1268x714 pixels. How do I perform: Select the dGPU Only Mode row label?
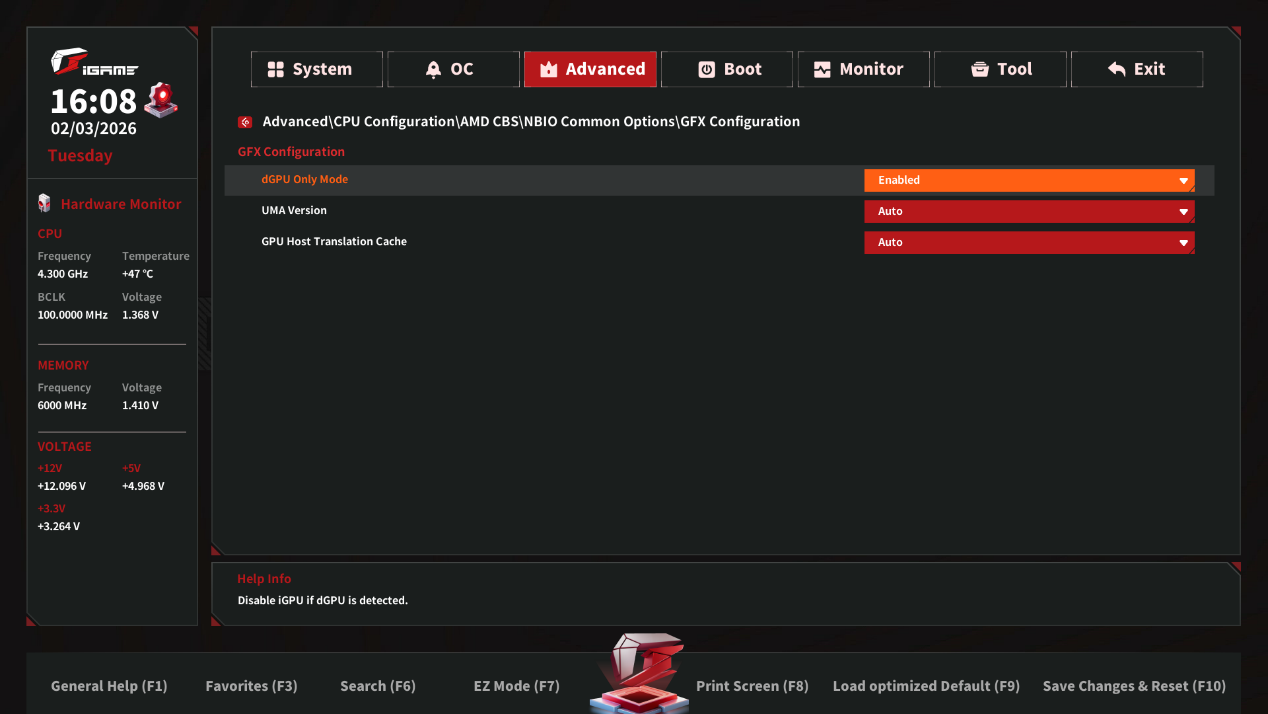(x=304, y=180)
